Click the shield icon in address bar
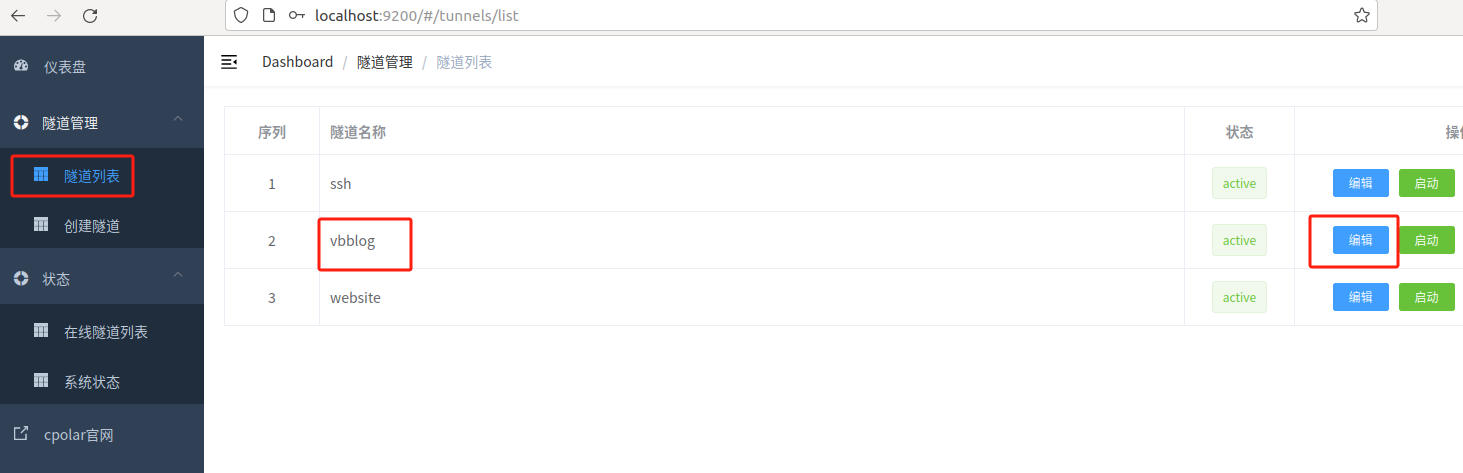Screen dimensions: 1463x473 click(x=240, y=16)
